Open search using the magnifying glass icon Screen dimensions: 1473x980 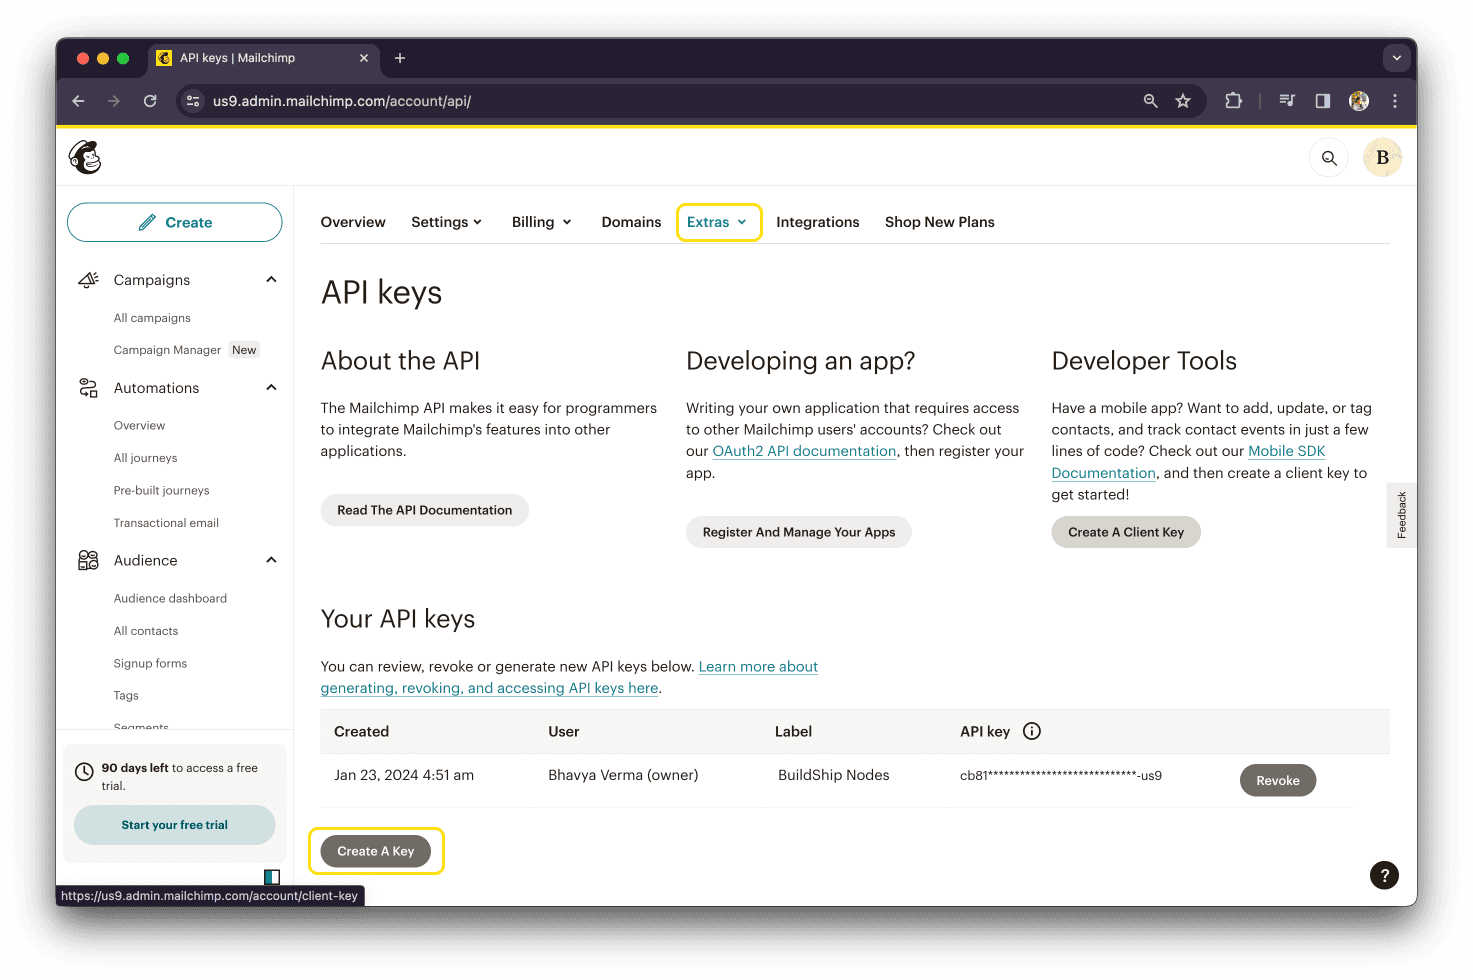coord(1328,157)
